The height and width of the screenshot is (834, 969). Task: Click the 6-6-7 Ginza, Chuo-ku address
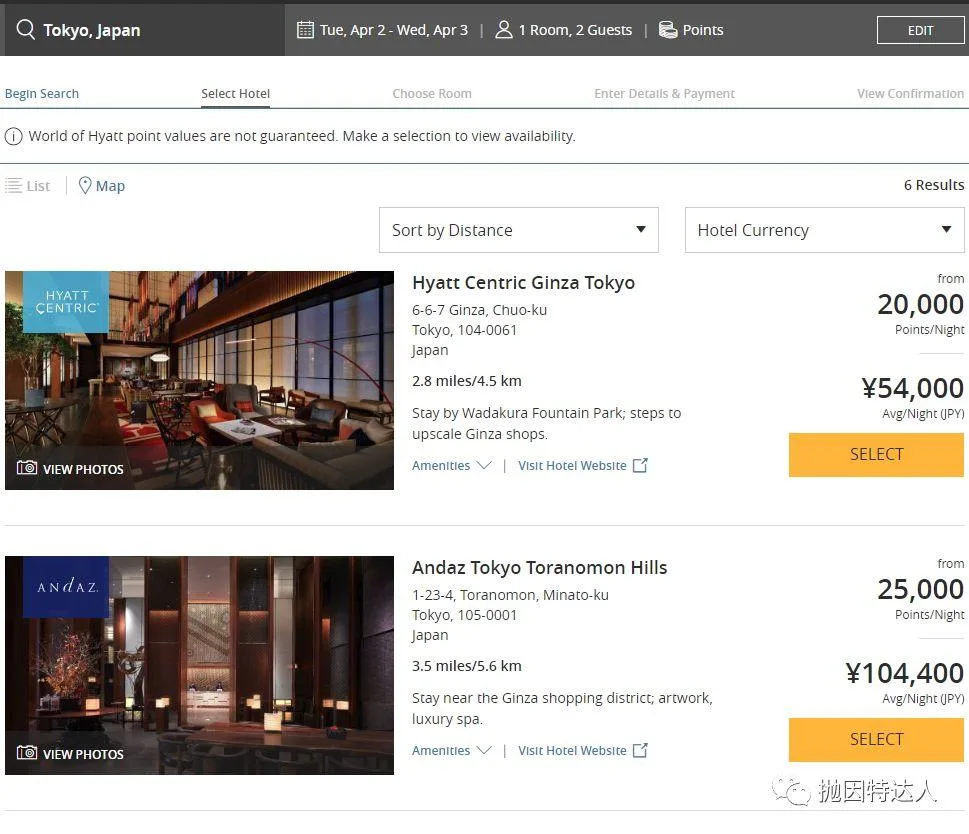point(480,310)
